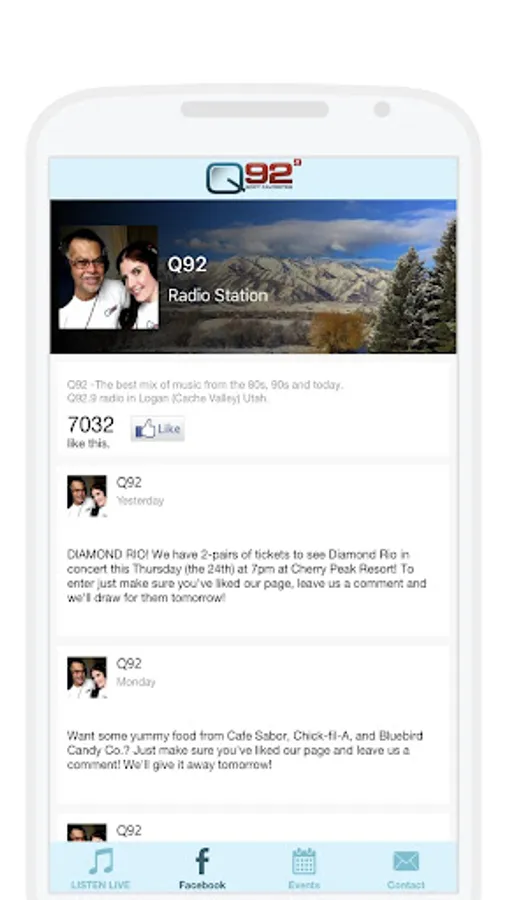
Task: Select the Events tab label
Action: (303, 885)
